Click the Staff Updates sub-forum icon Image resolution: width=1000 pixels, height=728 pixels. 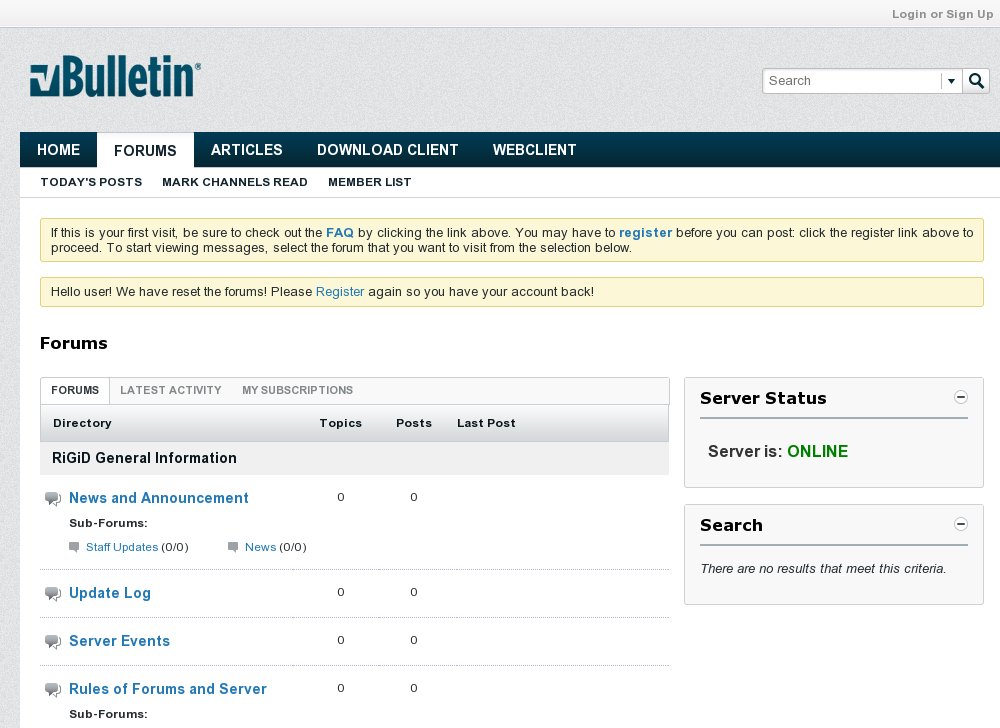coord(74,547)
